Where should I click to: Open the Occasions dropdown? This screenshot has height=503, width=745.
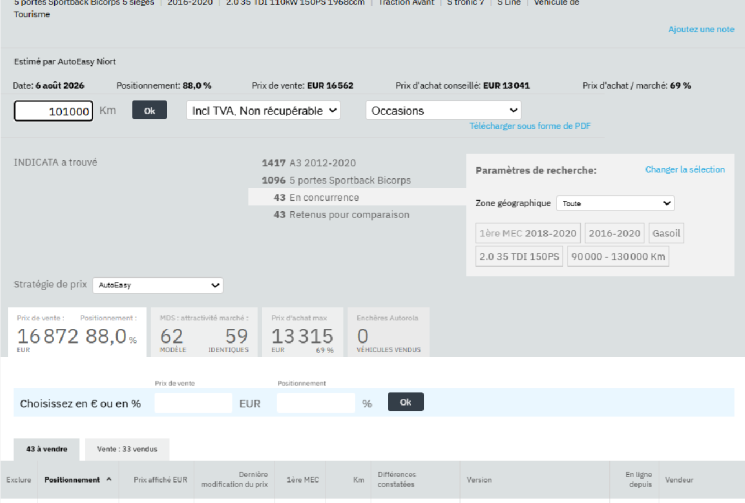pyautogui.click(x=443, y=110)
